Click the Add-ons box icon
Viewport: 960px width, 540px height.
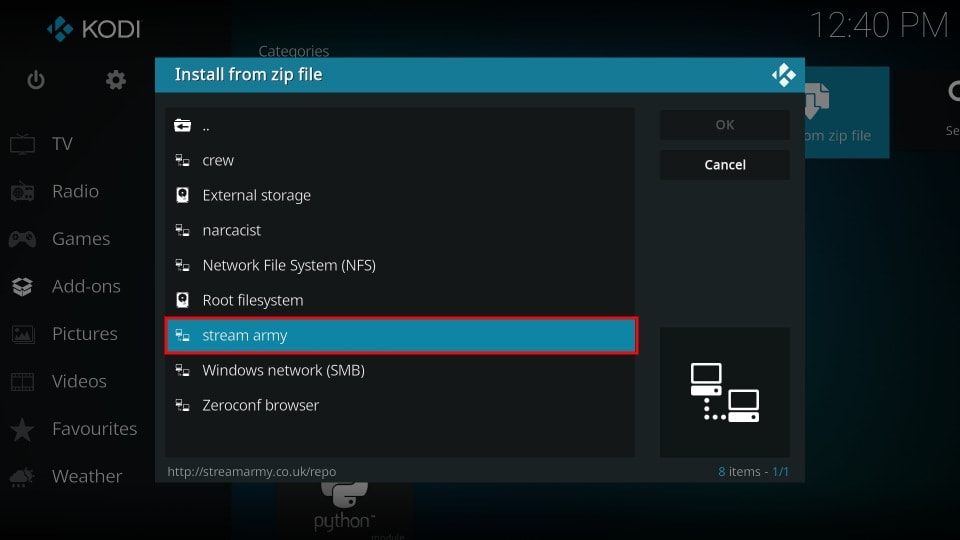23,287
